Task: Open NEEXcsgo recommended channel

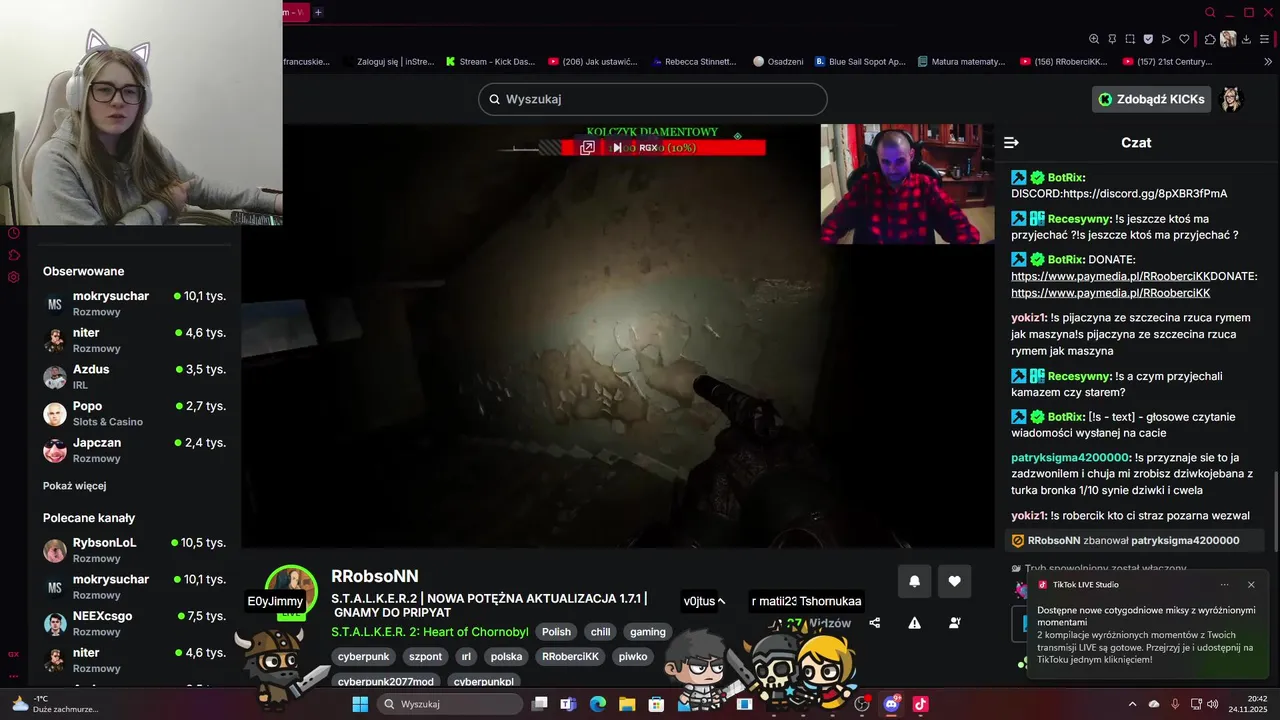Action: (135, 623)
